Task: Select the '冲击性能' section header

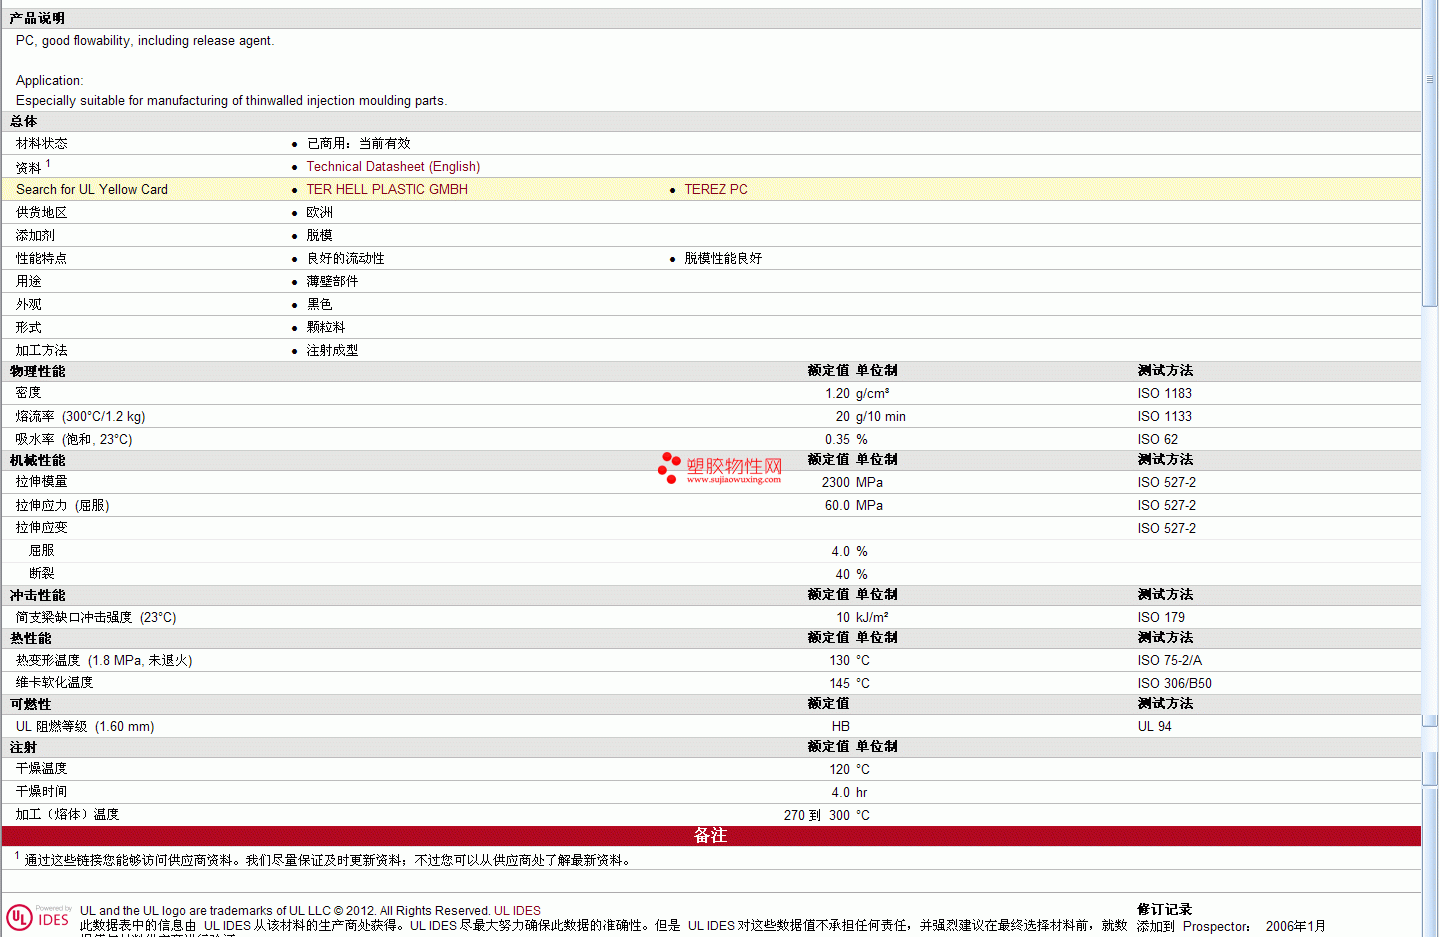Action: tap(38, 596)
